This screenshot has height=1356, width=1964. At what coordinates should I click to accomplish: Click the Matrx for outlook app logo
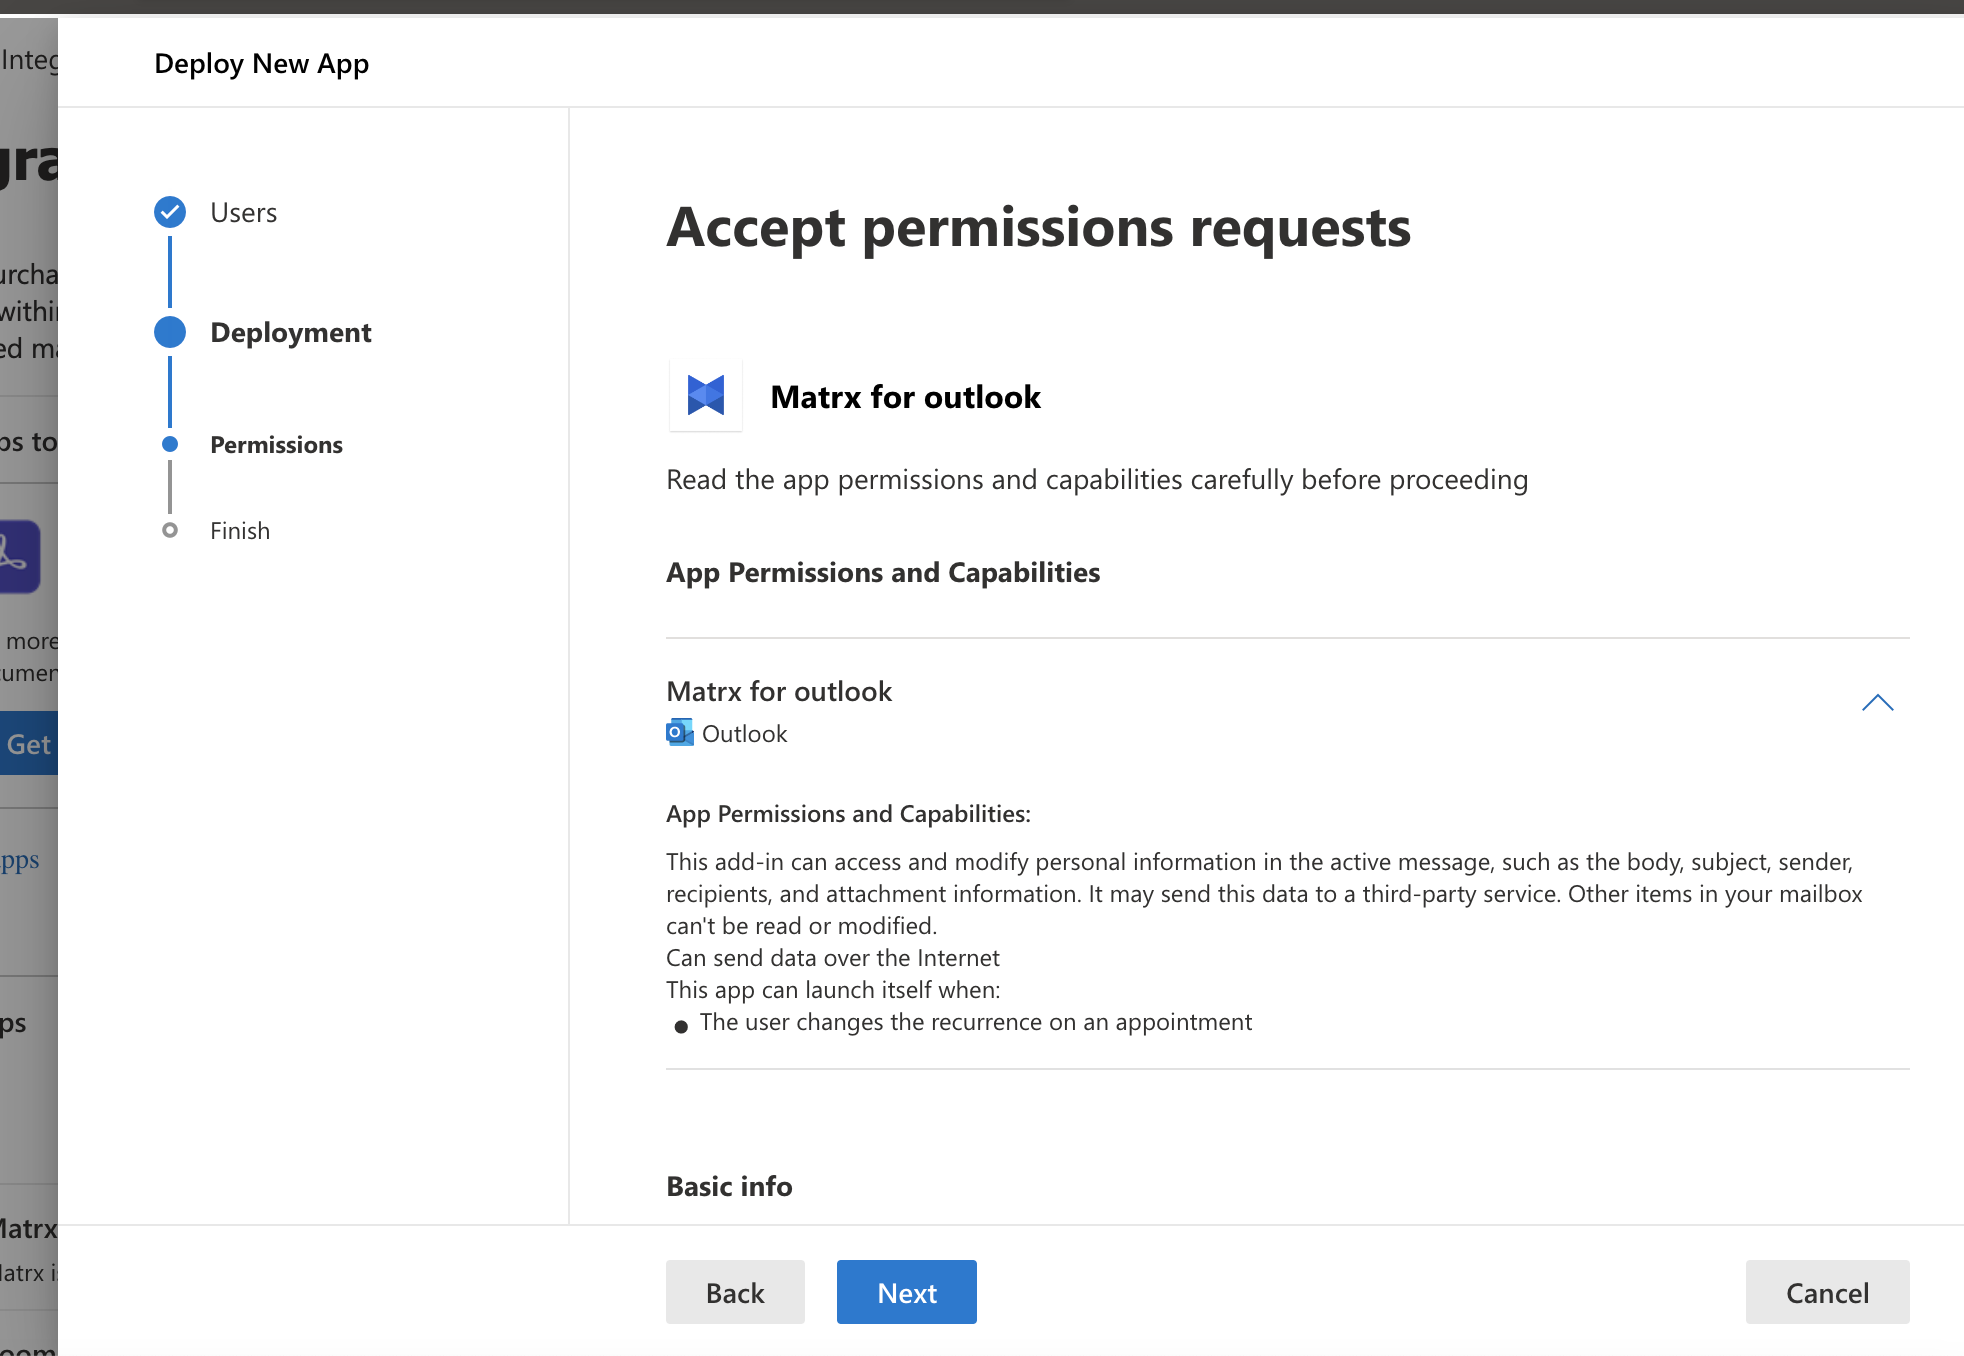click(x=706, y=396)
